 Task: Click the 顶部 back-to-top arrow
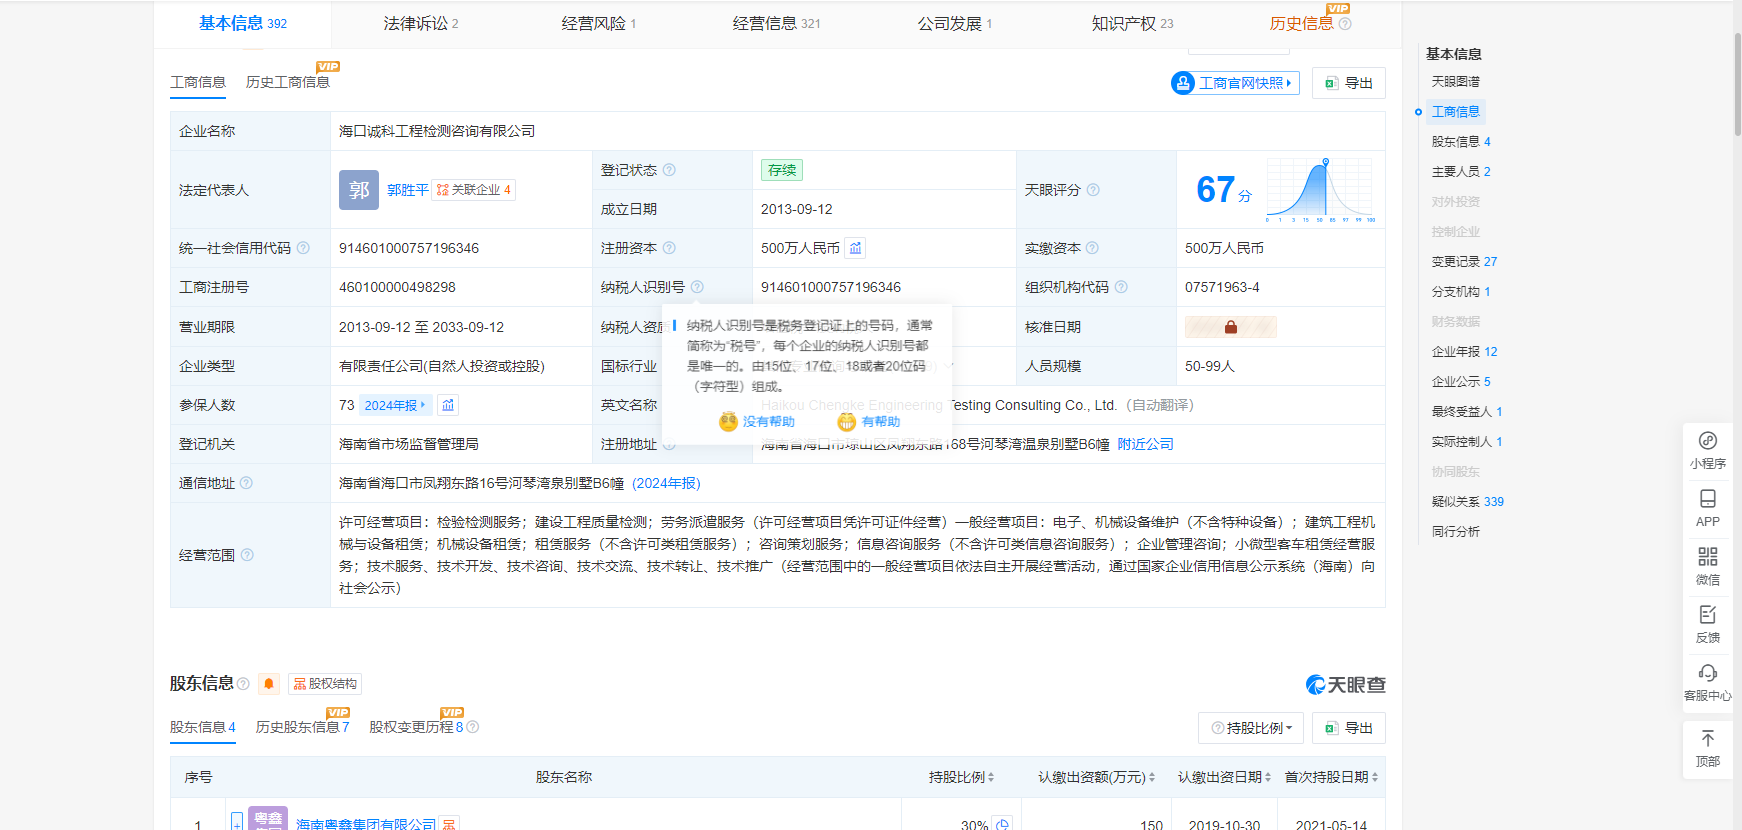[1707, 739]
